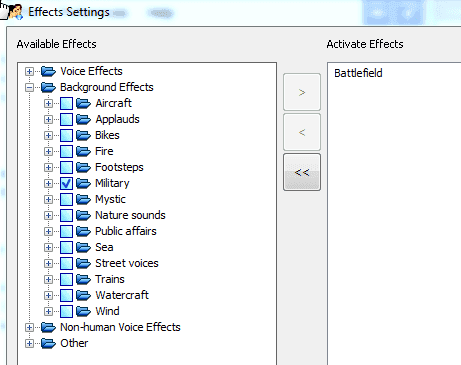Screen dimensions: 461x365
Task: Click the Trains folder icon
Action: [83, 279]
